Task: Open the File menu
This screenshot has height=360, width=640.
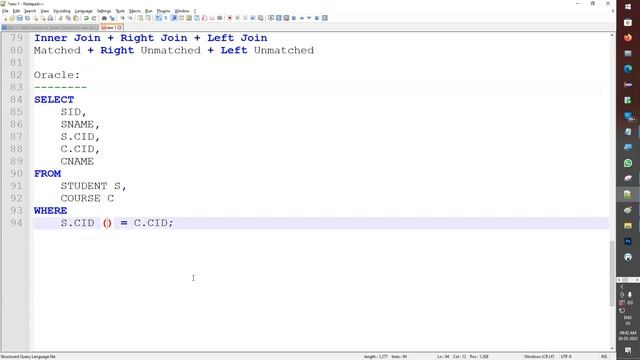Action: click(x=5, y=11)
